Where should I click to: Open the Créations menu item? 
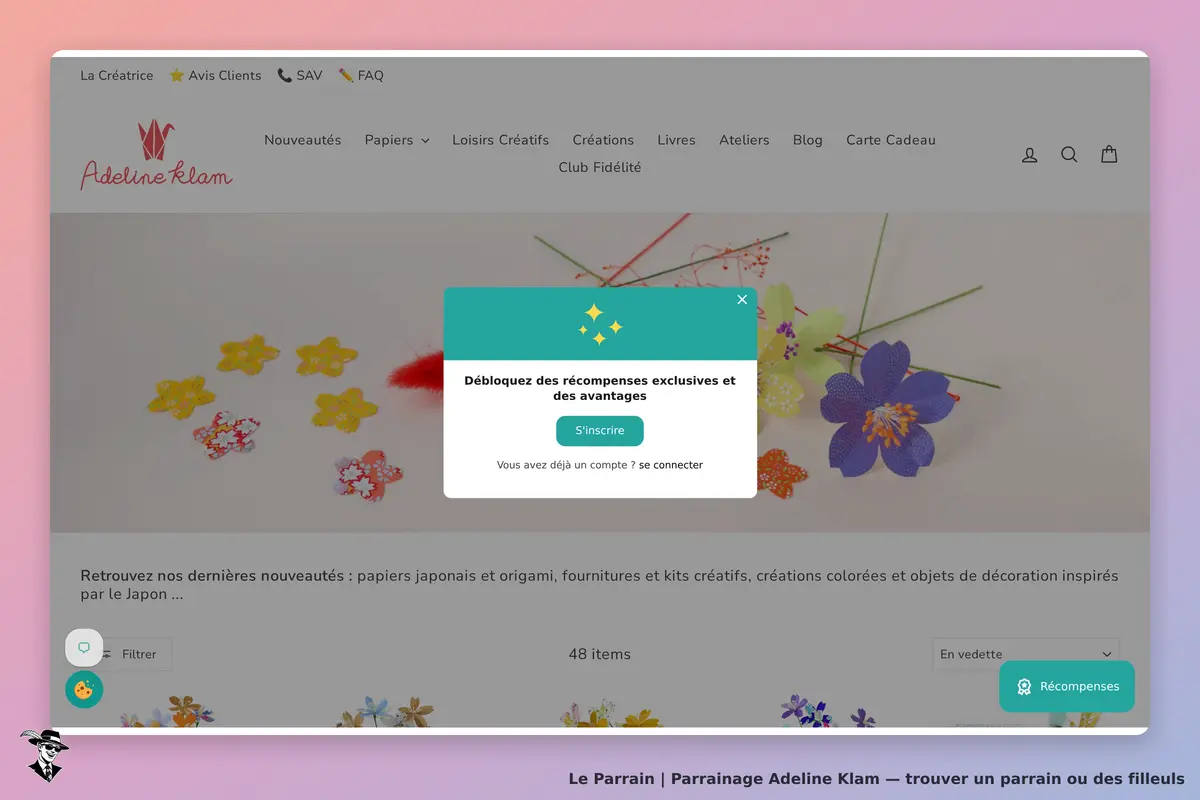(x=603, y=140)
